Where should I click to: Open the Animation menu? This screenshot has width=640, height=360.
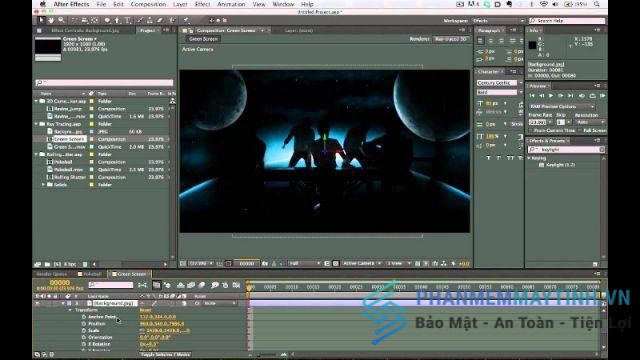click(231, 4)
